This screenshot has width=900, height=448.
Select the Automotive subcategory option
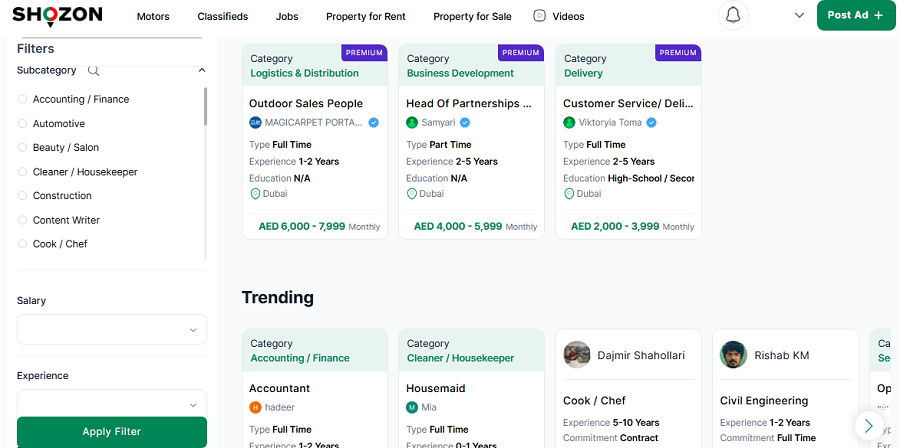[23, 124]
